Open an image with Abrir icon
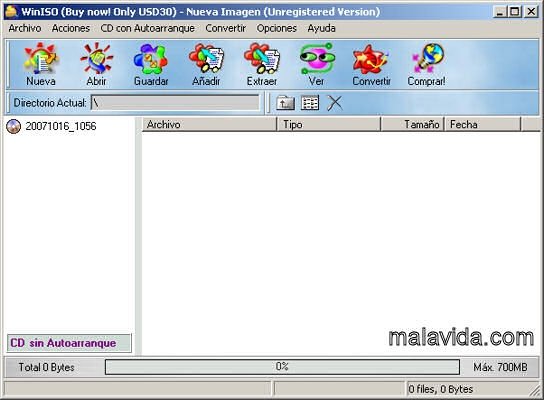Image resolution: width=544 pixels, height=400 pixels. tap(96, 59)
